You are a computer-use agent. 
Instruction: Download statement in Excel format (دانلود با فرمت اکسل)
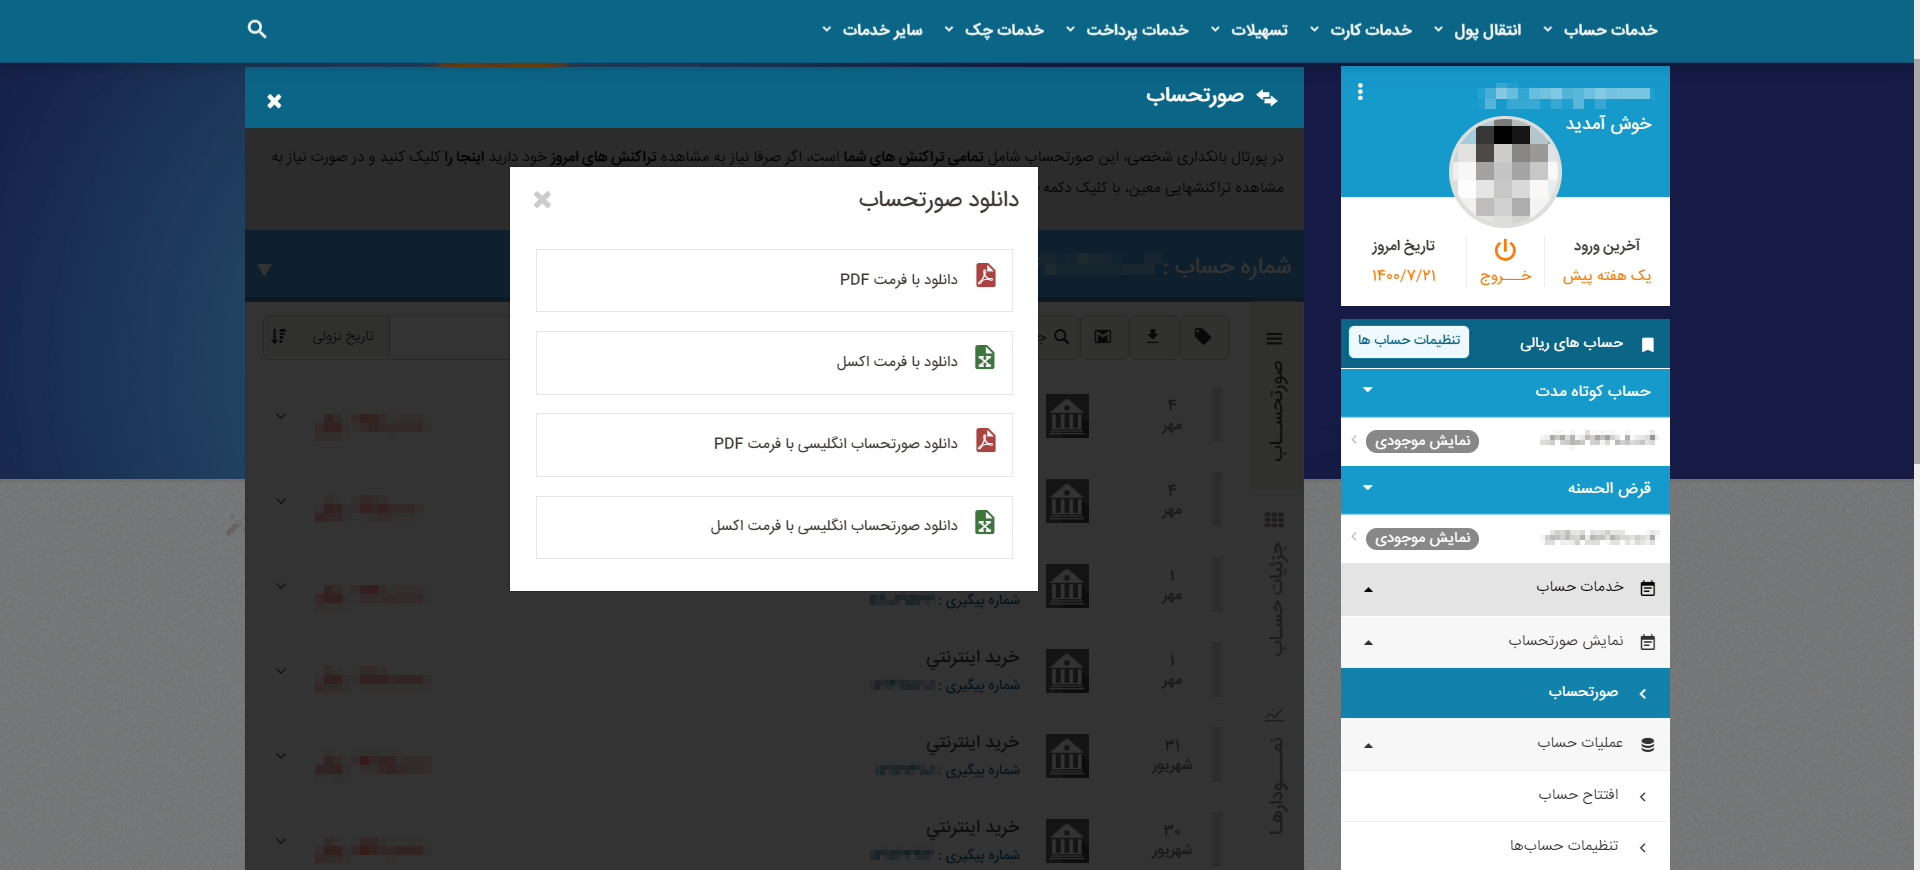[774, 362]
